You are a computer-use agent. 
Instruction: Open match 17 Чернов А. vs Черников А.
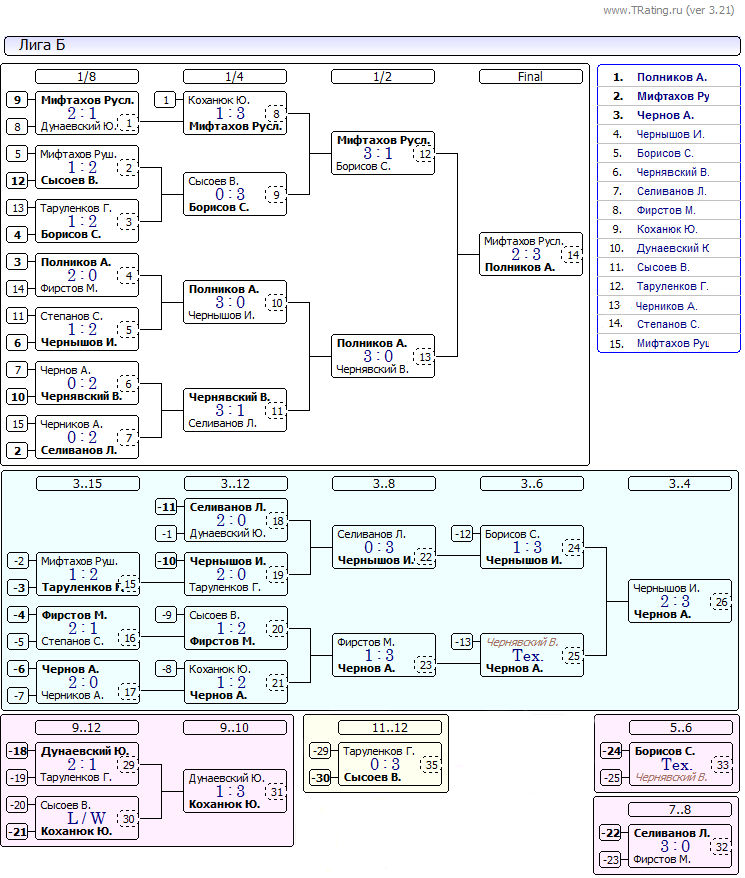[88, 682]
